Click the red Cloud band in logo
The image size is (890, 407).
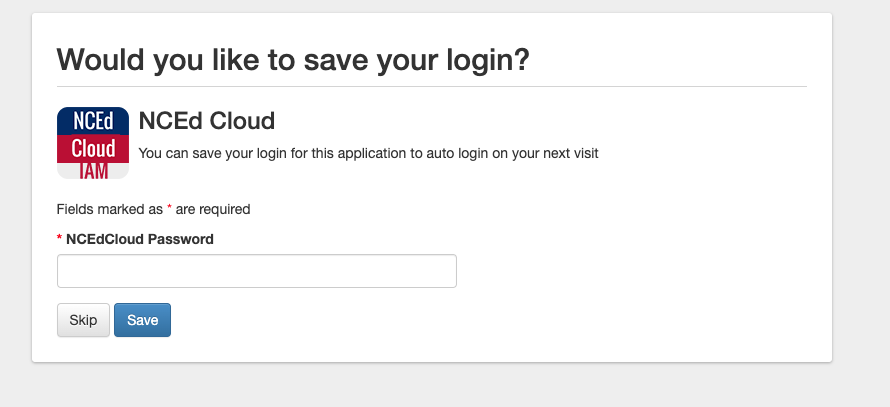click(x=93, y=148)
